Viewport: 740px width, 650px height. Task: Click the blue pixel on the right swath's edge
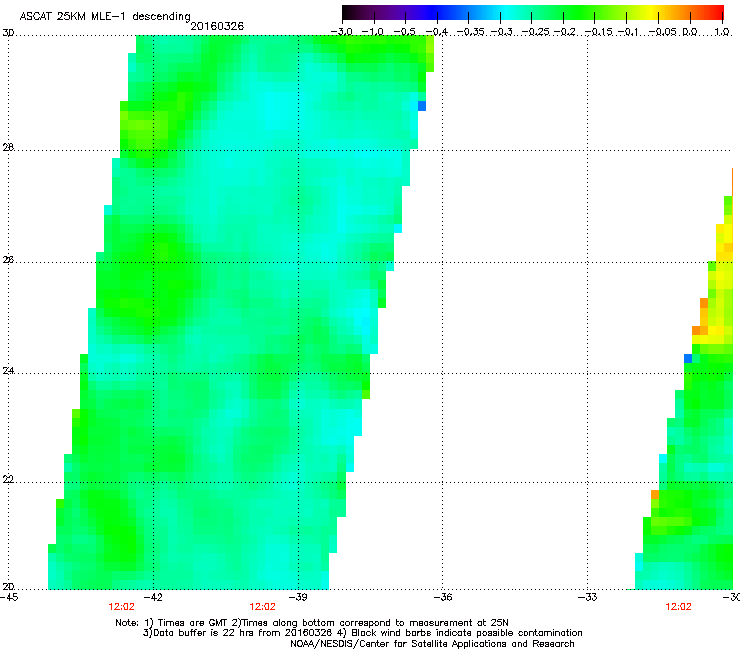click(x=688, y=358)
